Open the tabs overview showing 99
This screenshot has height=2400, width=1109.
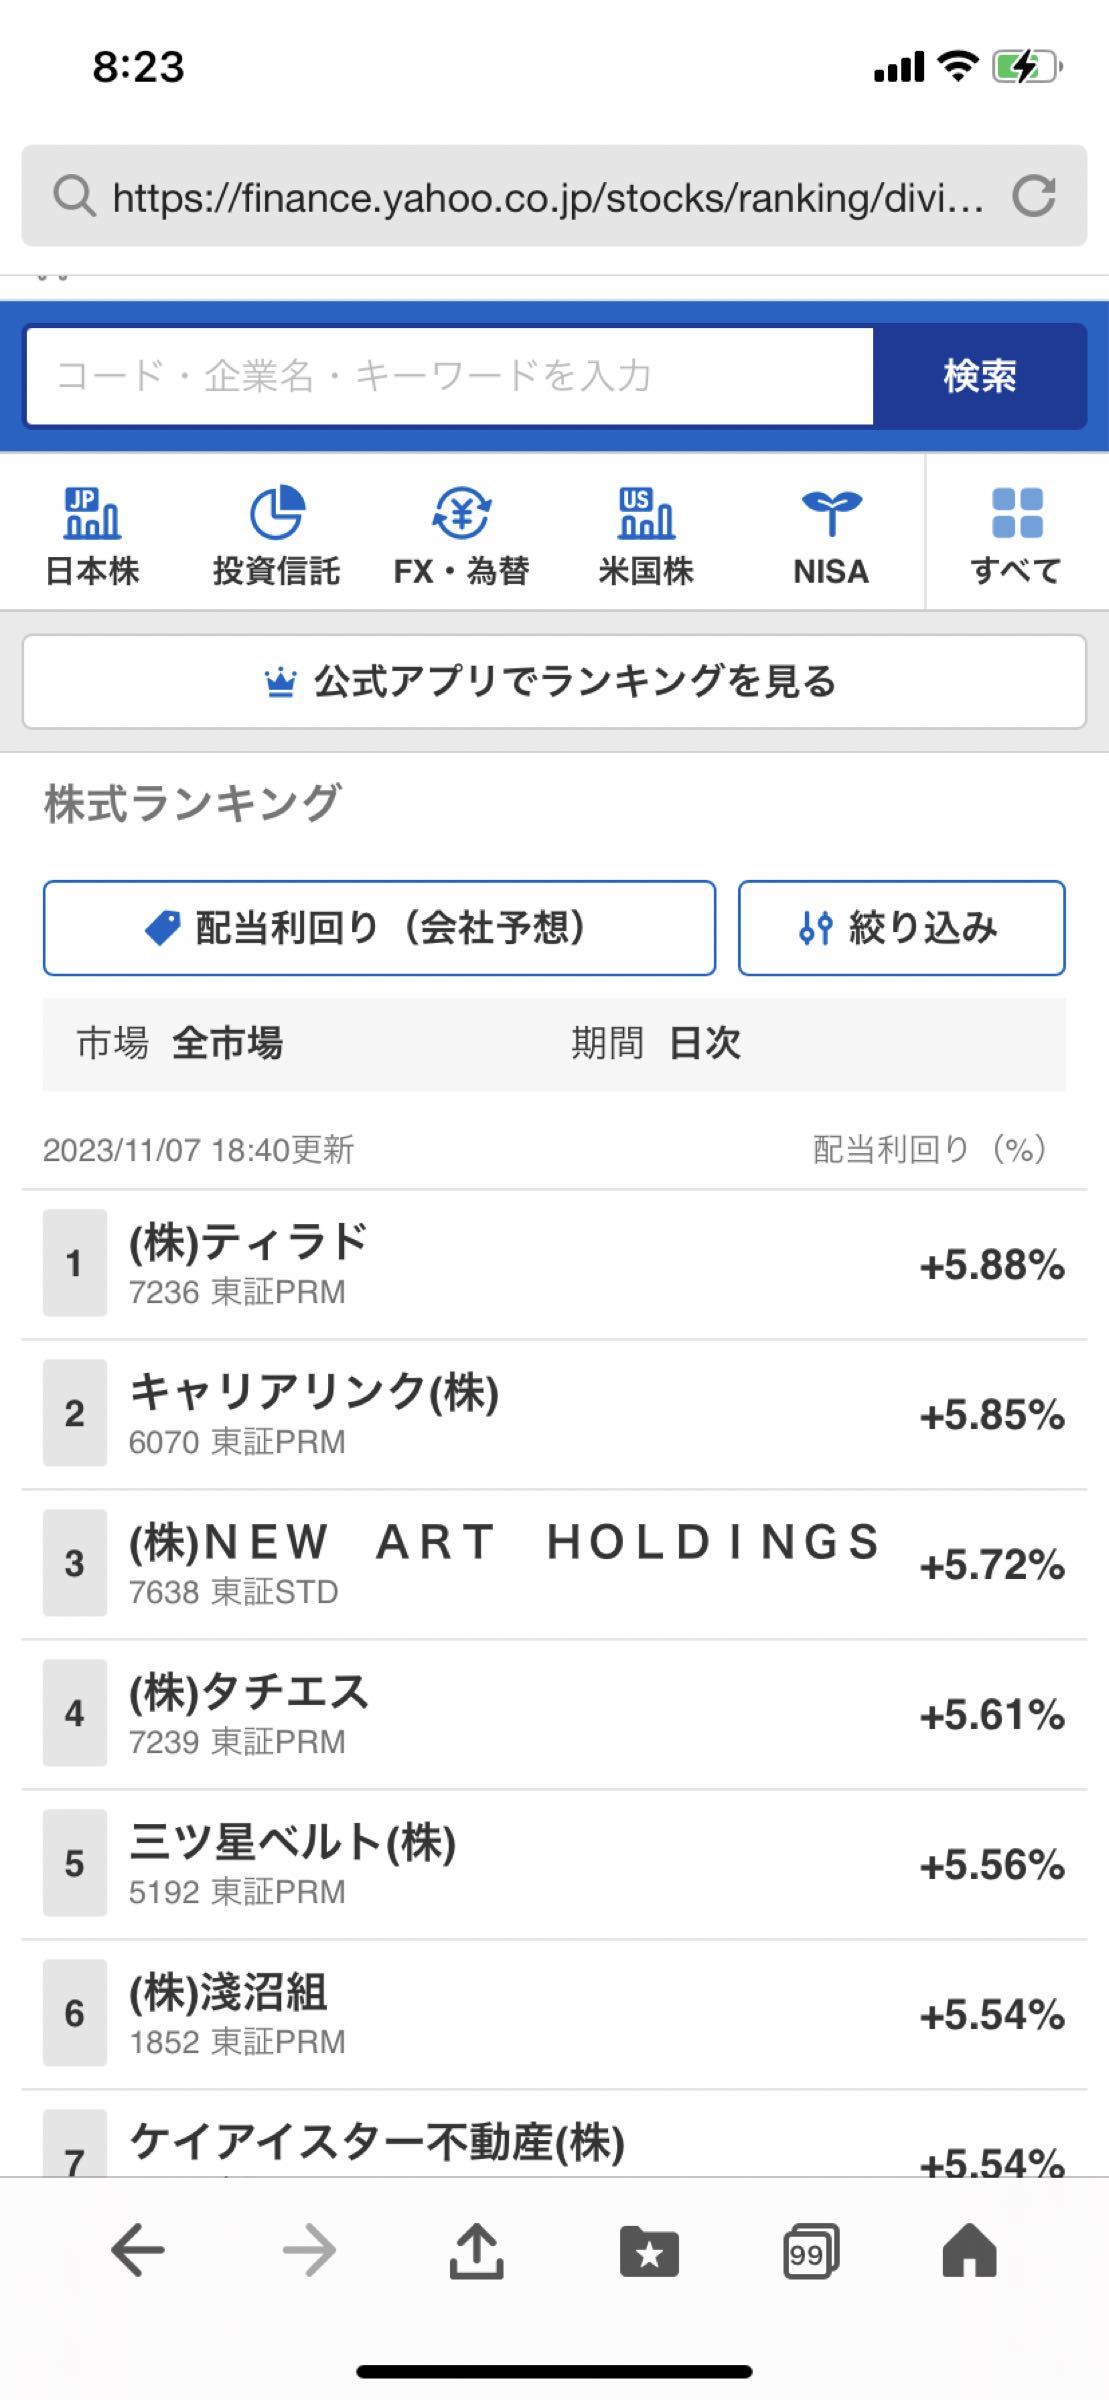[810, 2252]
